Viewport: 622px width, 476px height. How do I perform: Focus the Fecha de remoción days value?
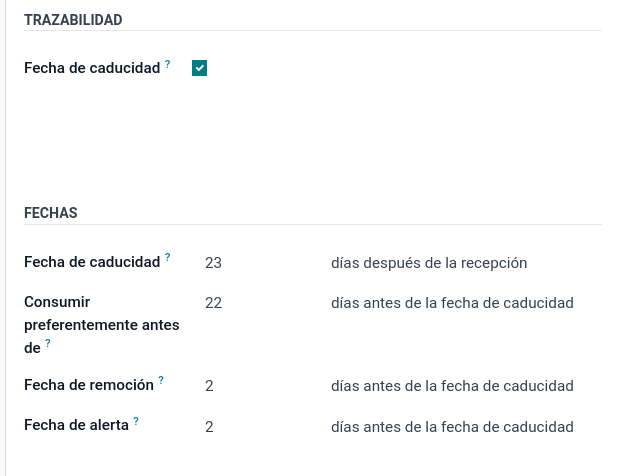[x=262, y=386]
